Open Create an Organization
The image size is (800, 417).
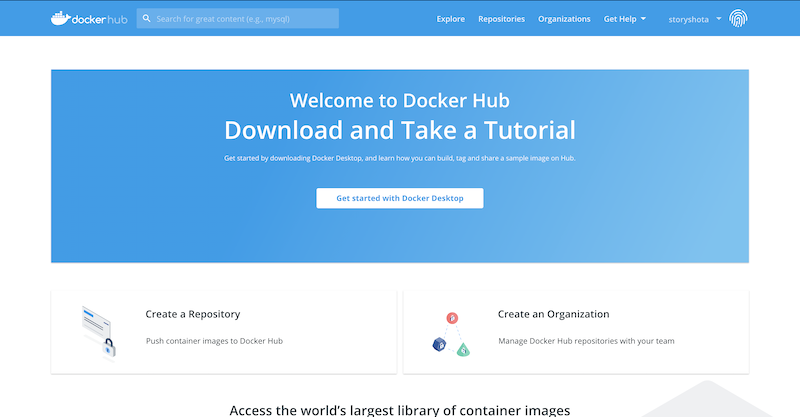554,314
